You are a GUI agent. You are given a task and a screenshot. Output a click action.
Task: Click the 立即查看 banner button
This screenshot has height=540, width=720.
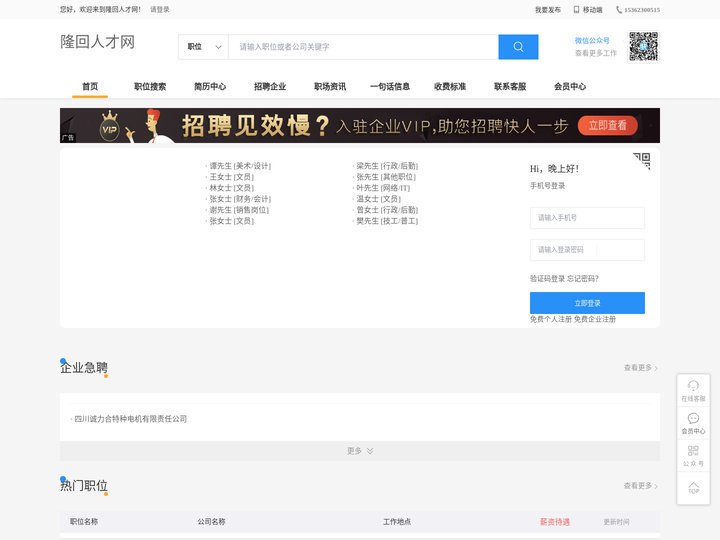608,125
